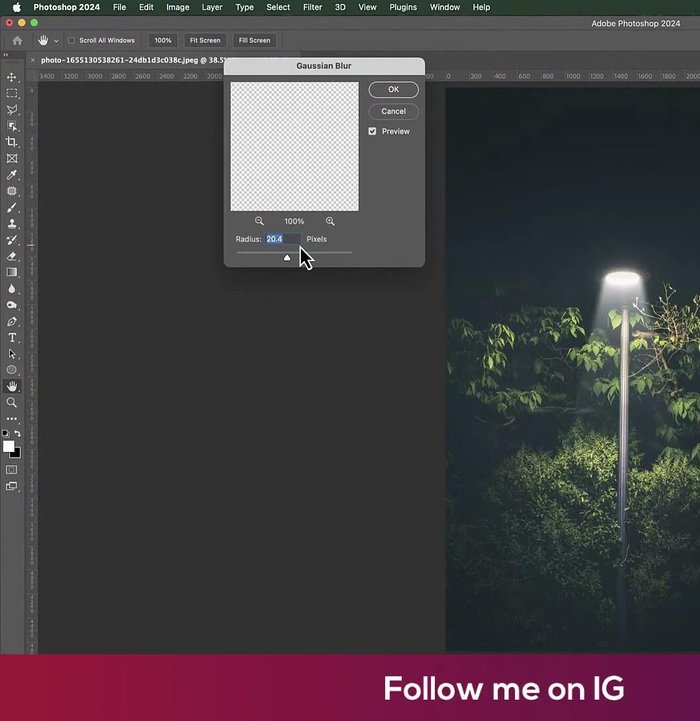The image size is (700, 721).
Task: Select the Crop tool
Action: coord(12,142)
